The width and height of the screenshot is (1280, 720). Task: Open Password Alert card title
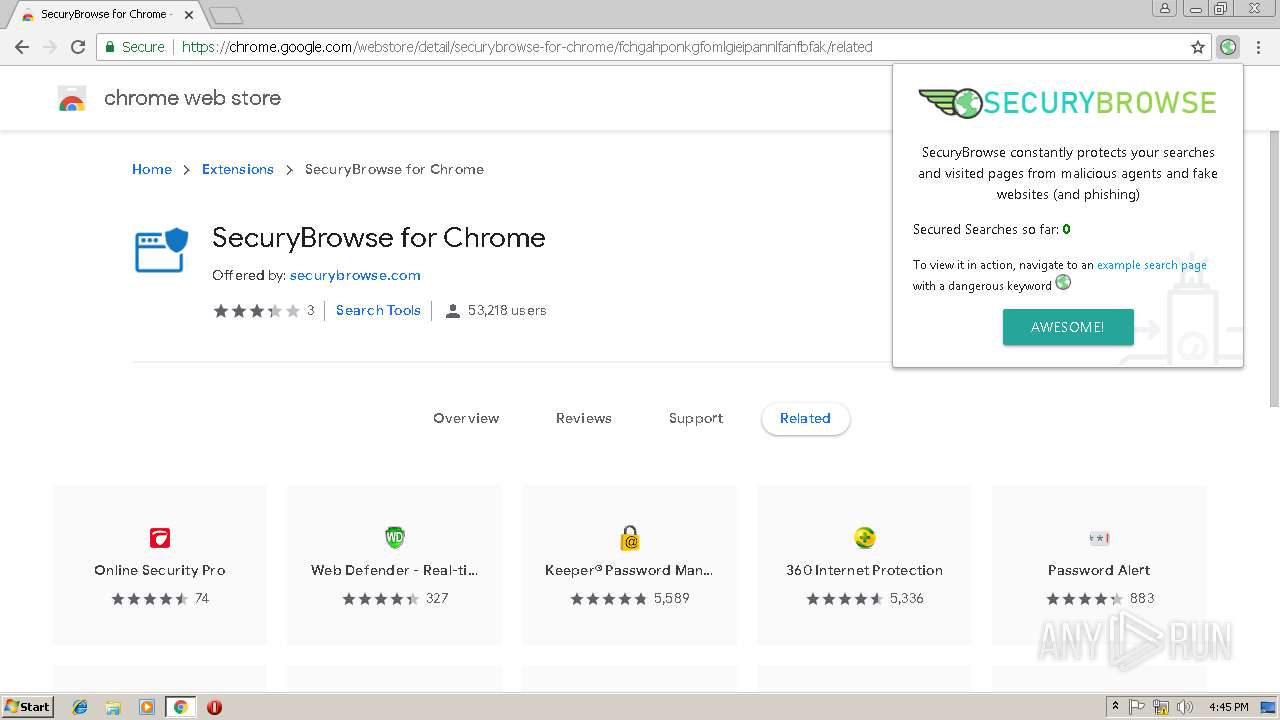coord(1099,570)
